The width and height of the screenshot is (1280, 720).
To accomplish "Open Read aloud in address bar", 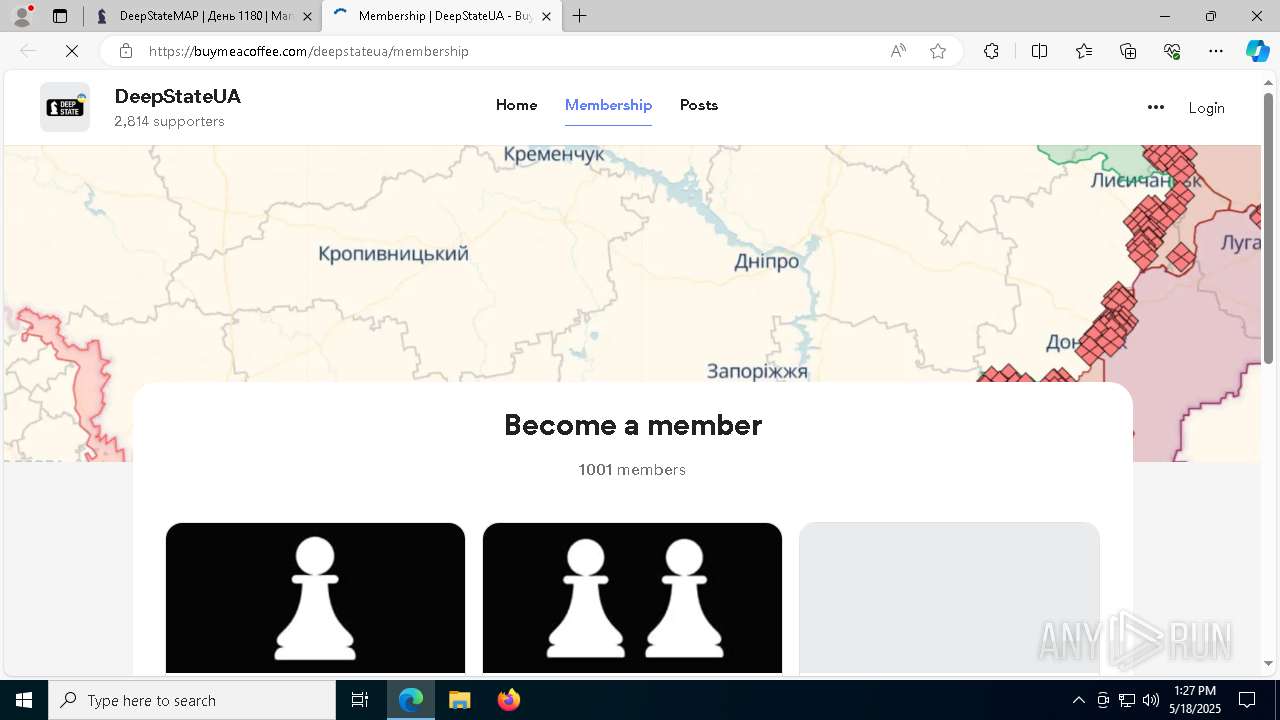I will click(898, 51).
